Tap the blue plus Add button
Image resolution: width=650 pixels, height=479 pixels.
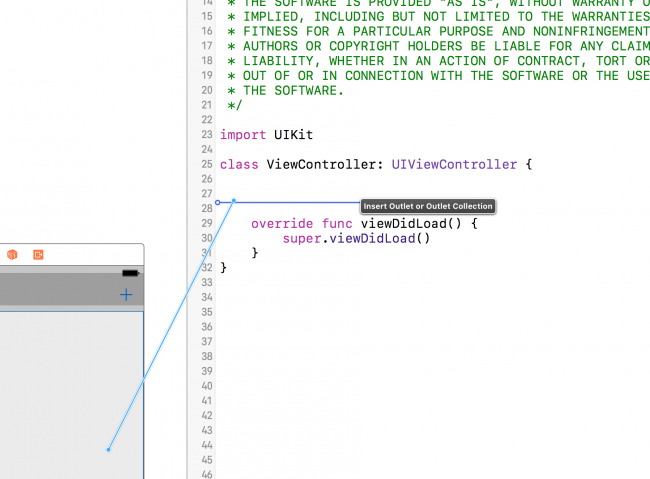tap(126, 294)
